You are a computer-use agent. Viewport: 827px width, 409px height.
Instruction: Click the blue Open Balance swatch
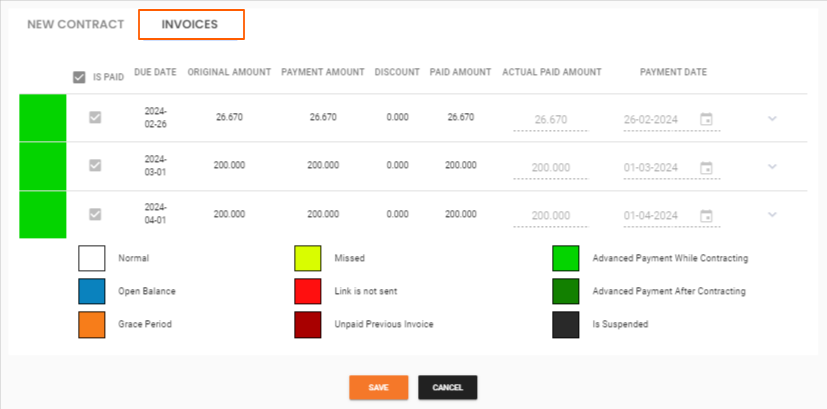[91, 291]
